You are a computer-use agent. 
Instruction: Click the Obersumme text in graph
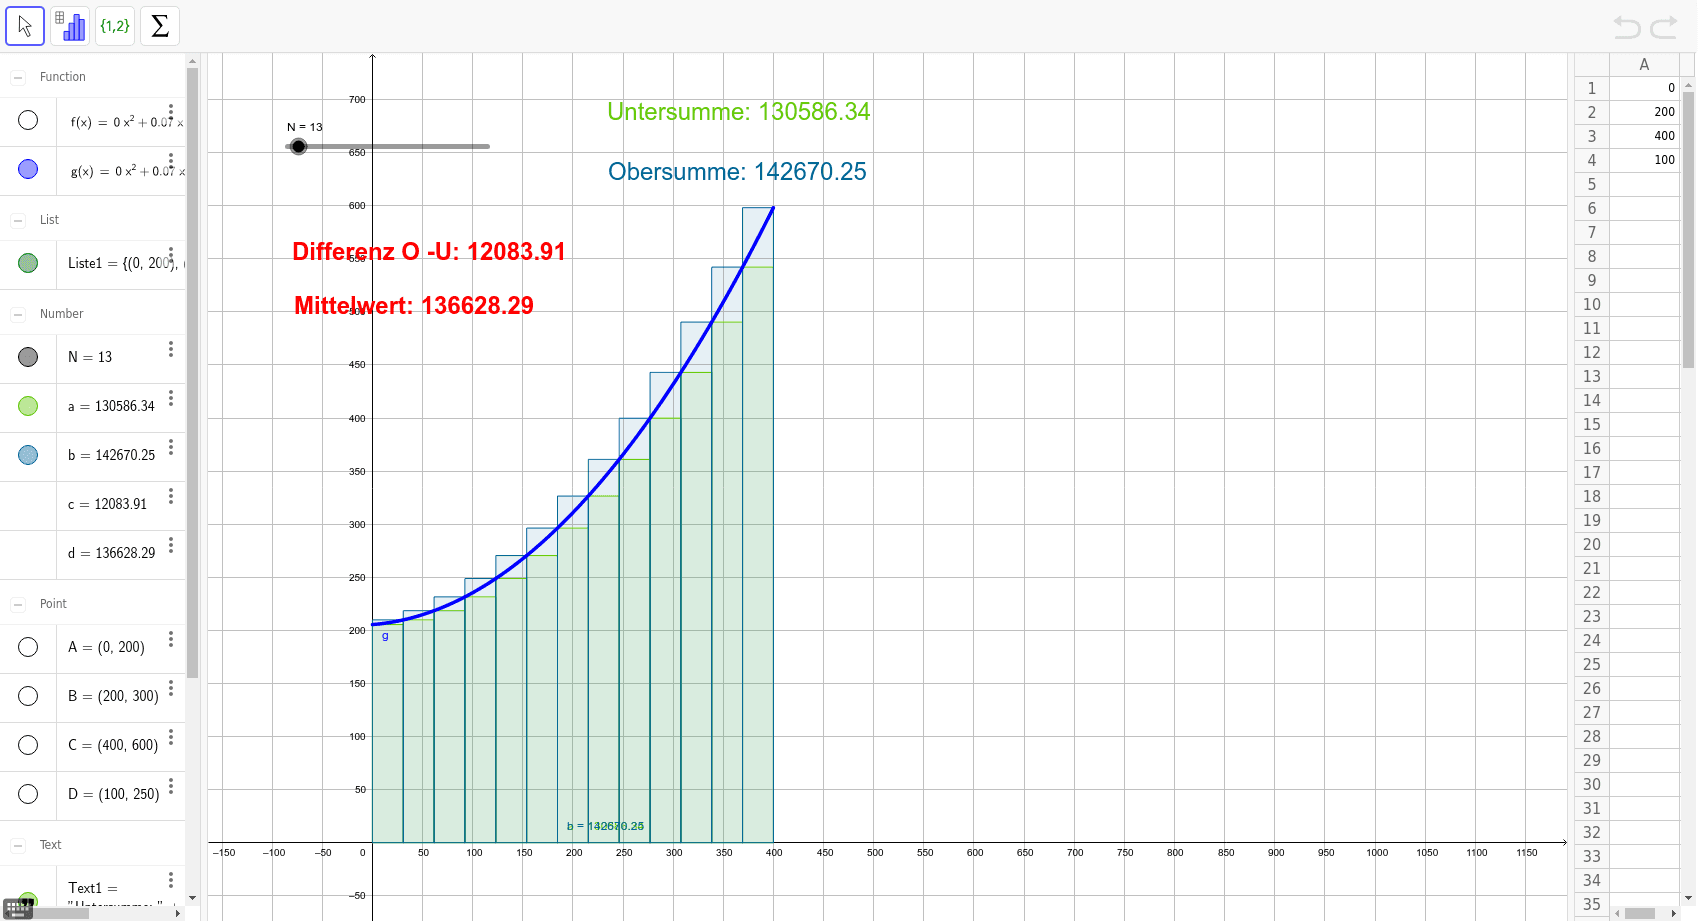[x=737, y=171]
